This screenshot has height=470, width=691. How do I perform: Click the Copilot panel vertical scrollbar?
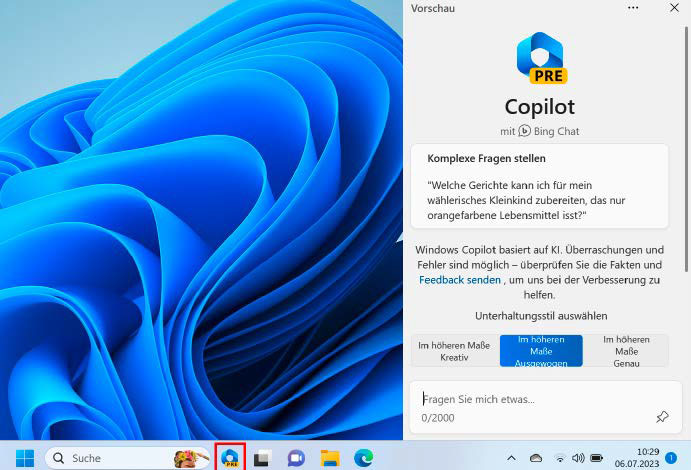point(686,150)
